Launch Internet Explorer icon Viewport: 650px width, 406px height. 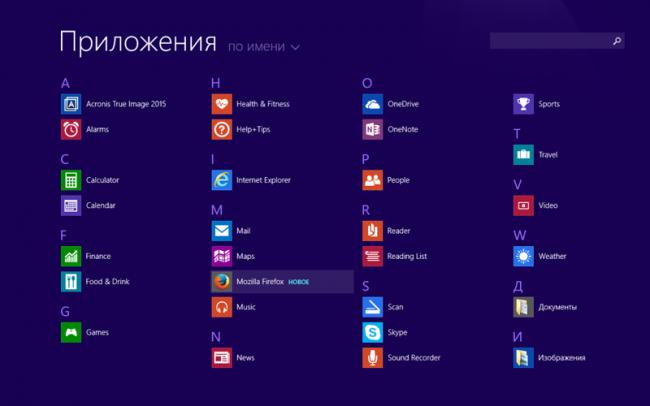(x=222, y=180)
